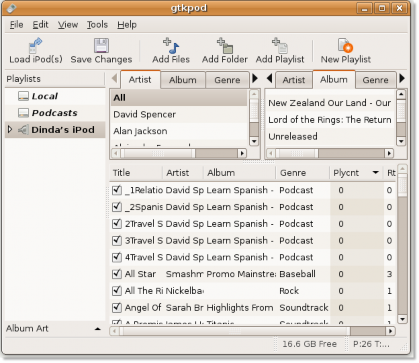This screenshot has height=363, width=419.
Task: Select the Local playlist icon
Action: coord(23,96)
